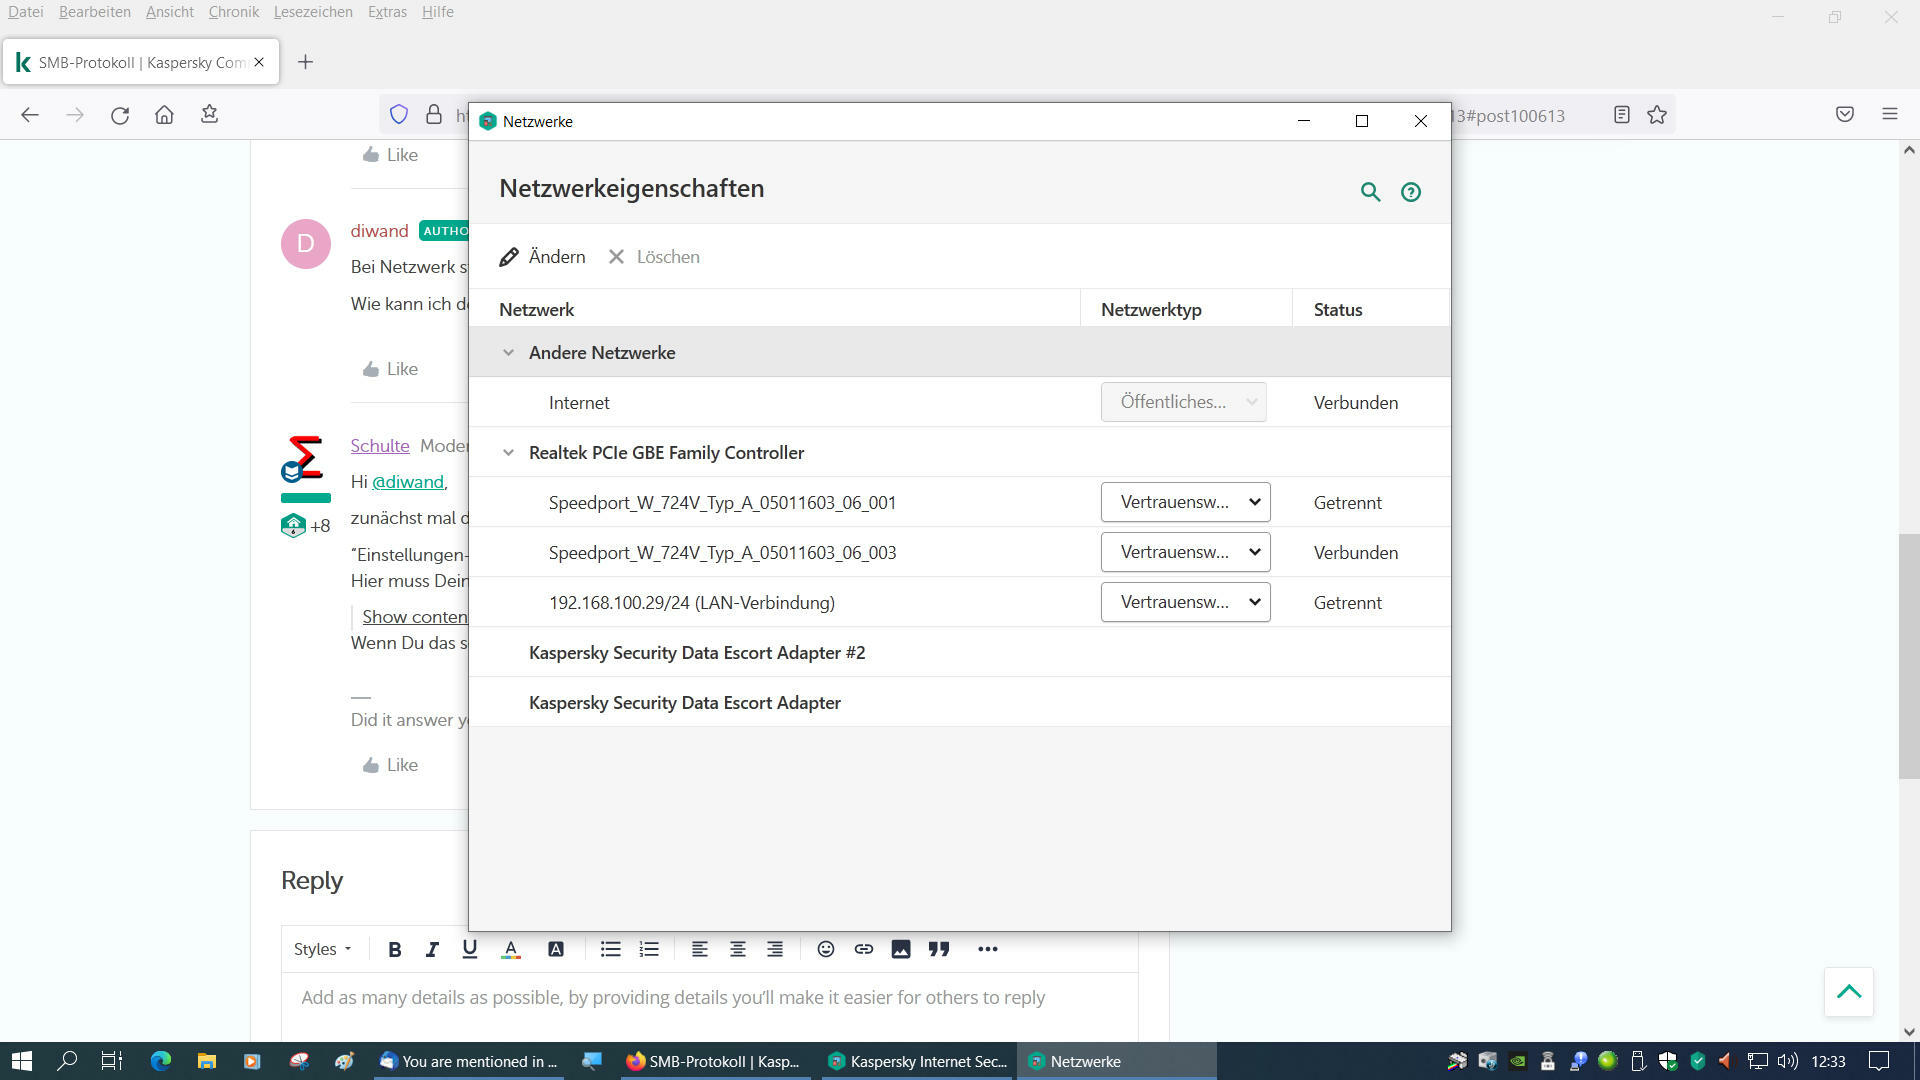
Task: Click the padlock site info icon
Action: click(433, 115)
